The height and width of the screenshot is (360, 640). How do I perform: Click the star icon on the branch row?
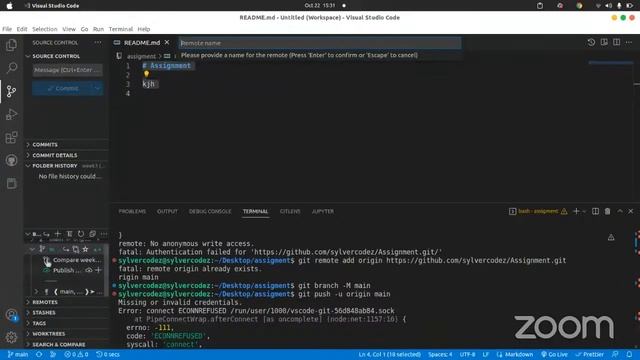(85, 249)
